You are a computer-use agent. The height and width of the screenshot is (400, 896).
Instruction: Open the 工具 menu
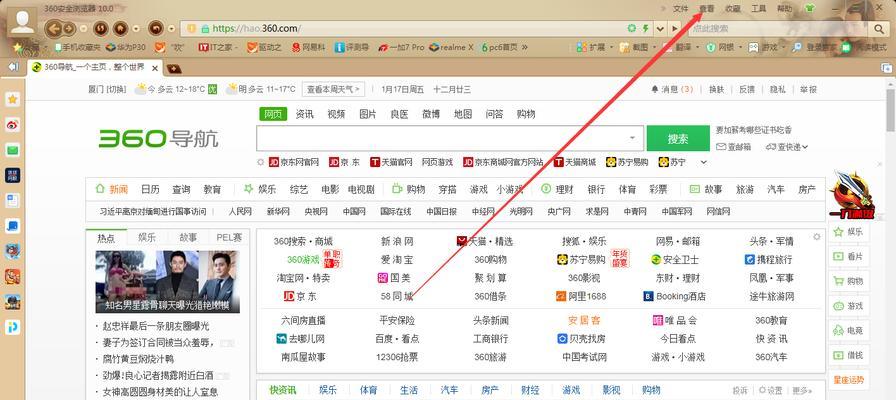coord(758,9)
